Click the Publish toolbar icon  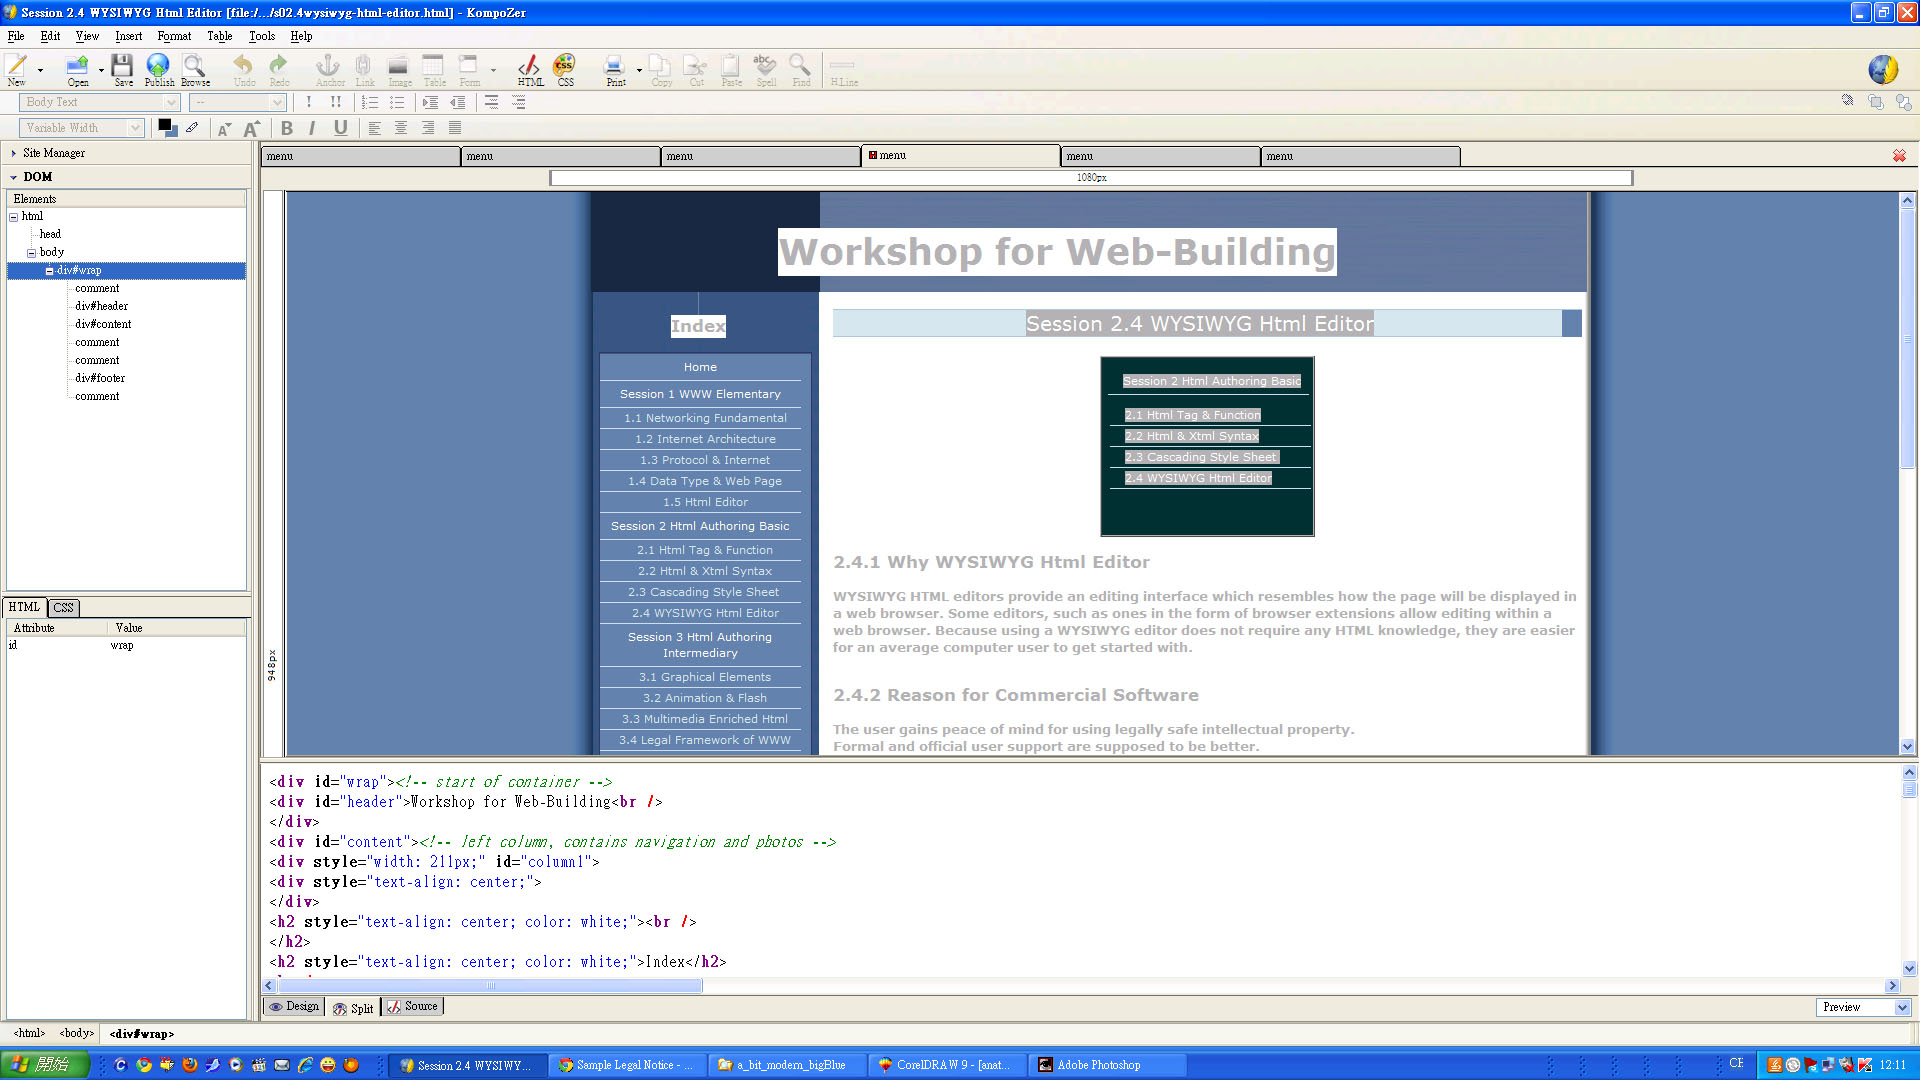click(x=158, y=67)
